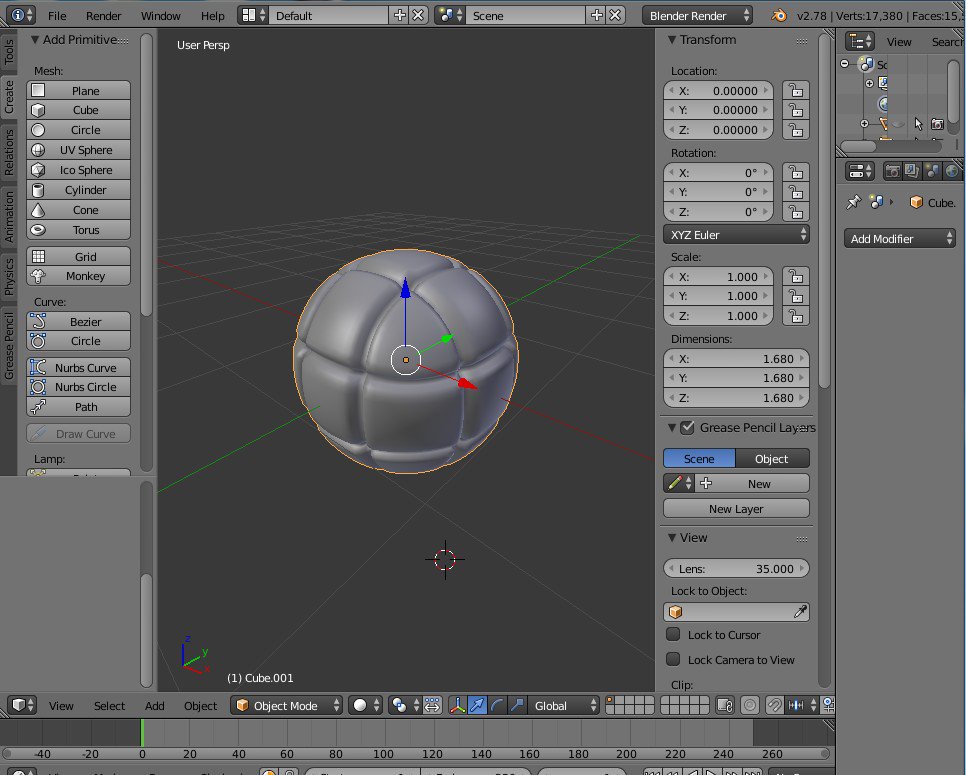Click the Blender info editor type icon

(x=22, y=15)
